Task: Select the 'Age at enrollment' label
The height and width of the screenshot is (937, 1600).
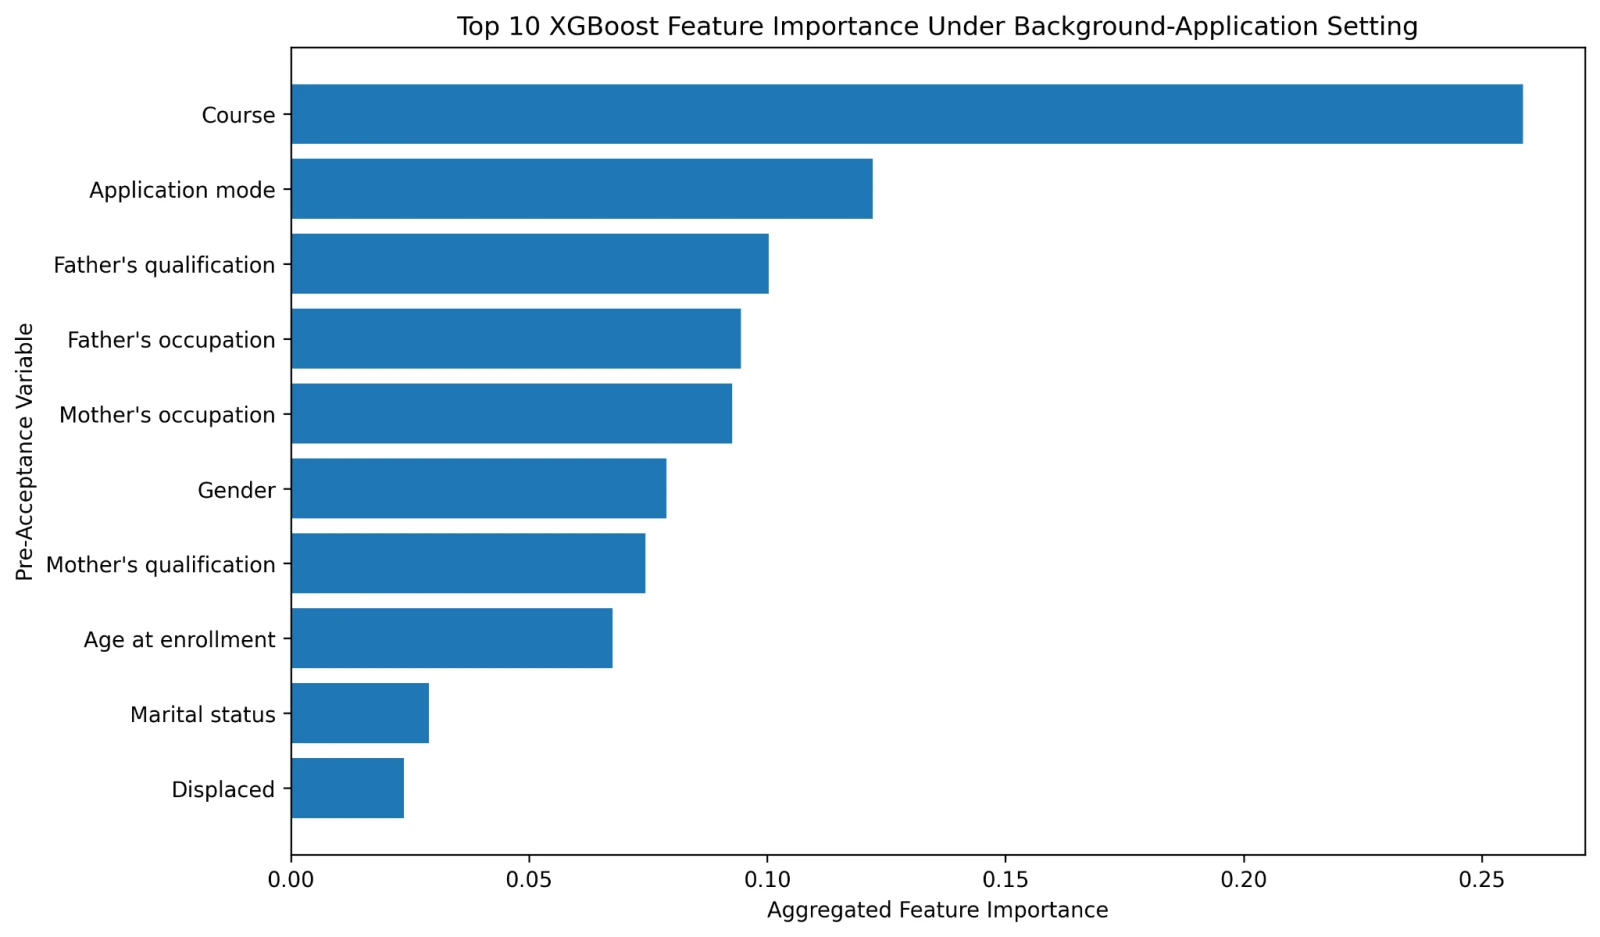Action: click(179, 640)
